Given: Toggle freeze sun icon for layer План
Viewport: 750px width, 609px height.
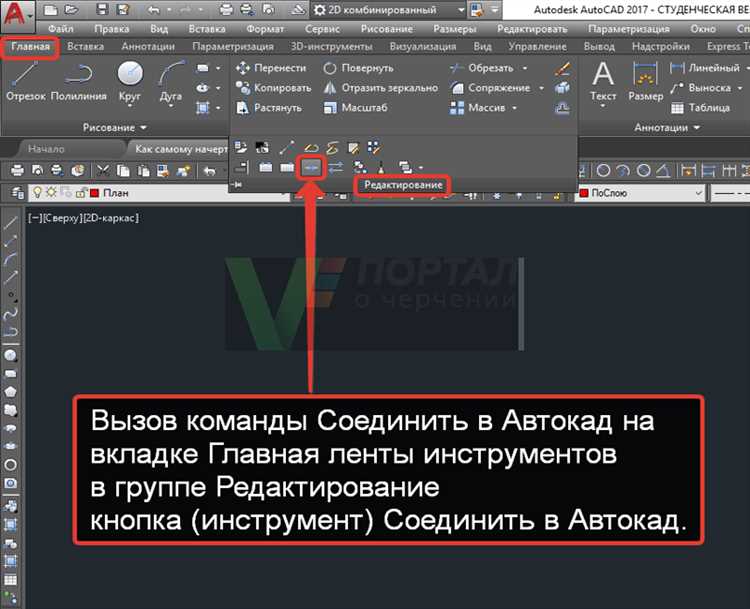Looking at the screenshot, I should pos(51,193).
